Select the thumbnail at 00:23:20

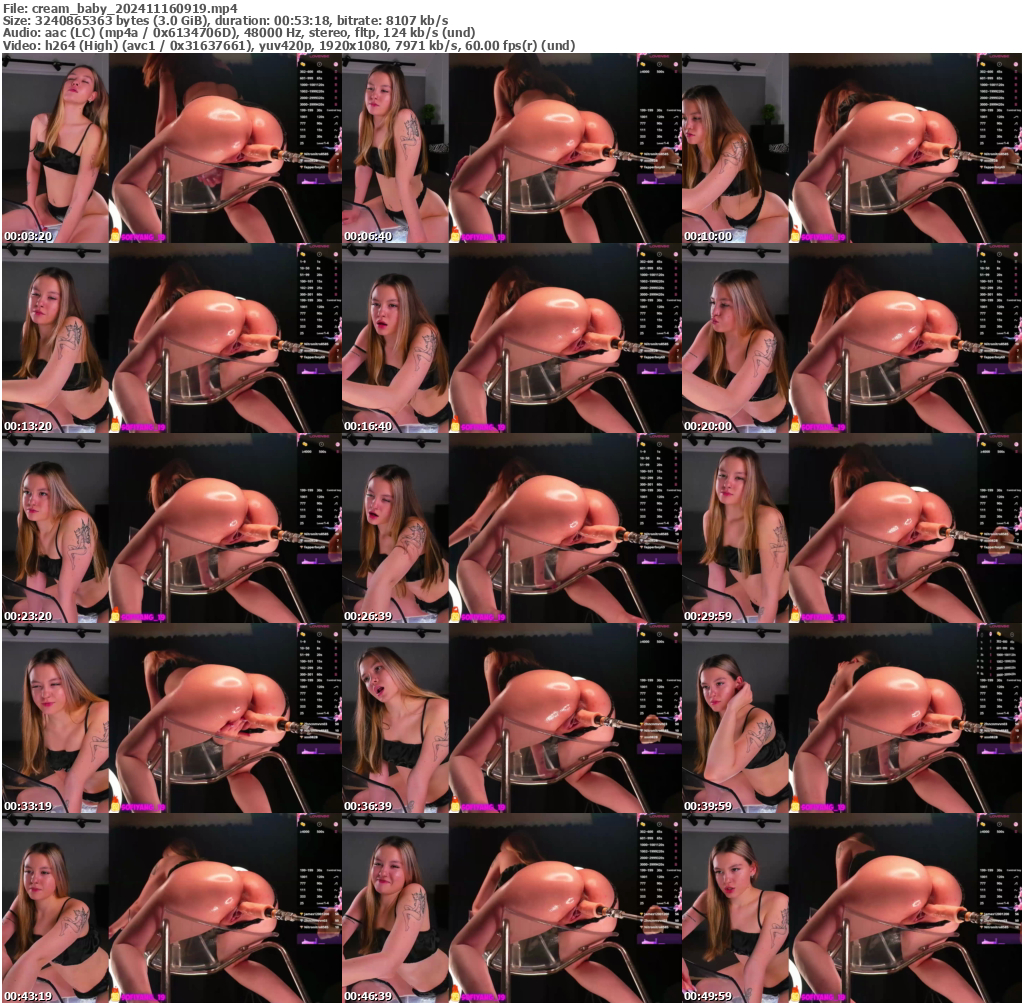click(x=171, y=528)
